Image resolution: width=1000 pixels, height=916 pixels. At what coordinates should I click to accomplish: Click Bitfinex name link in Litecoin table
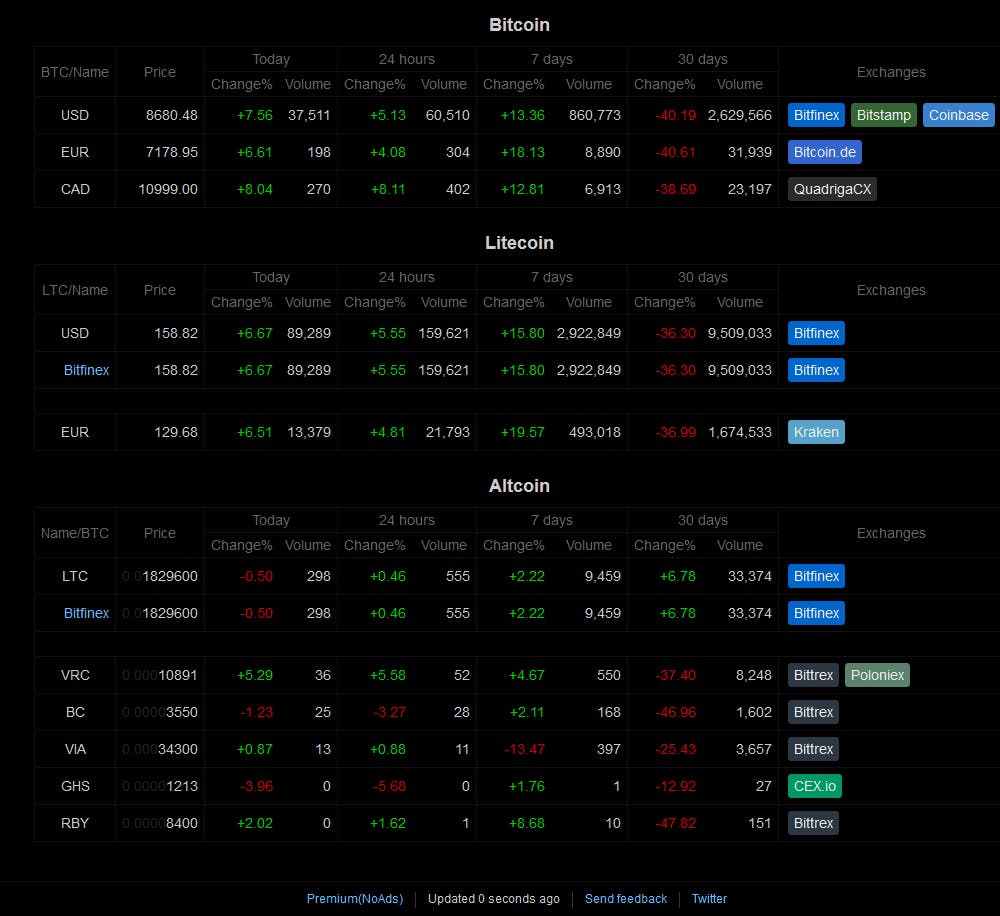pyautogui.click(x=86, y=370)
